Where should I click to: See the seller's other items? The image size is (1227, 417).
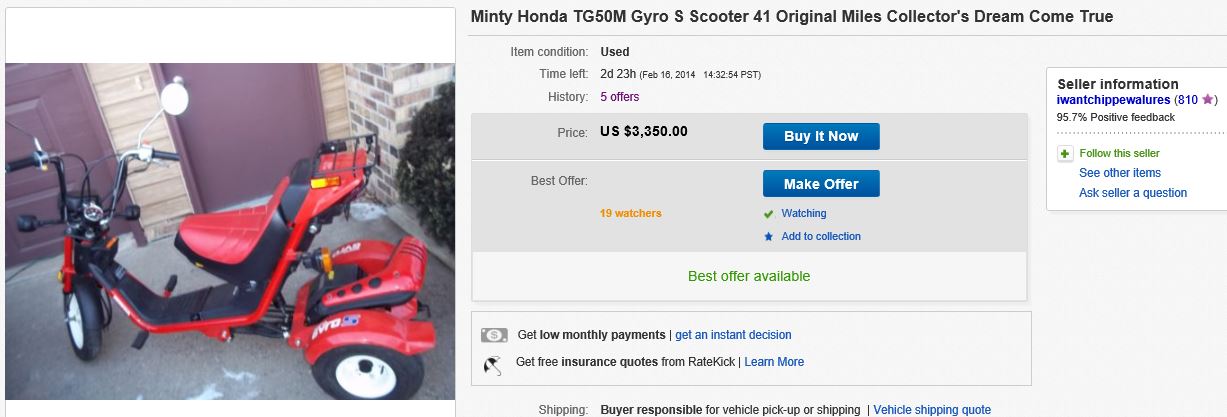tap(1119, 173)
